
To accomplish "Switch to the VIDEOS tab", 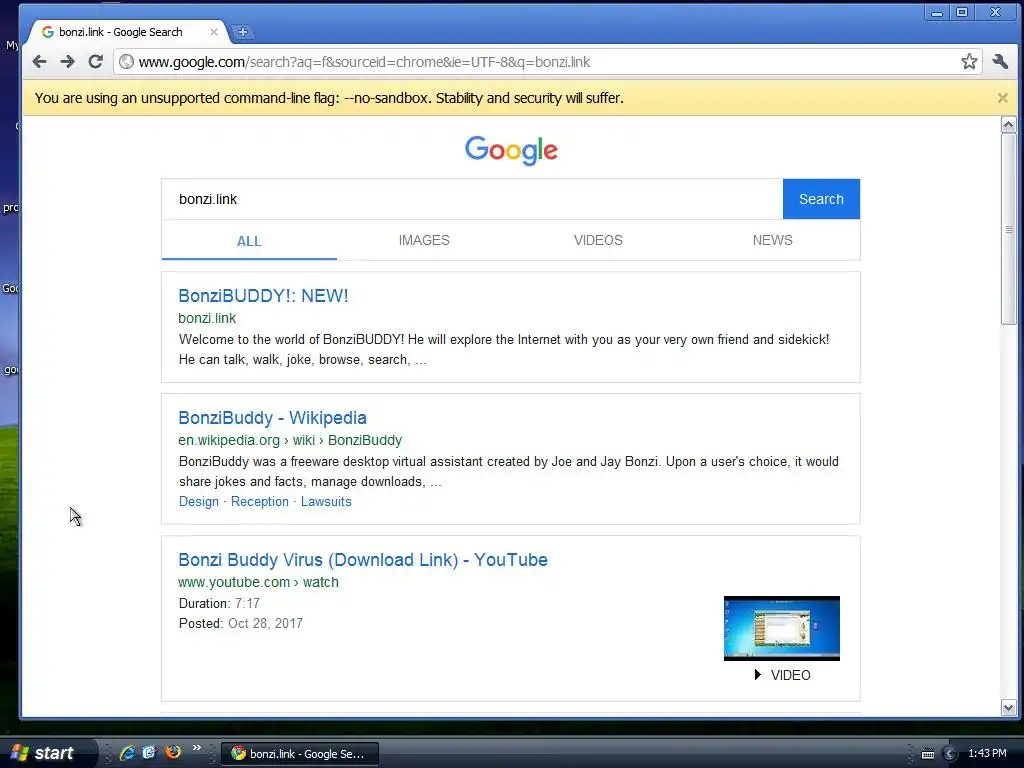I will [598, 240].
